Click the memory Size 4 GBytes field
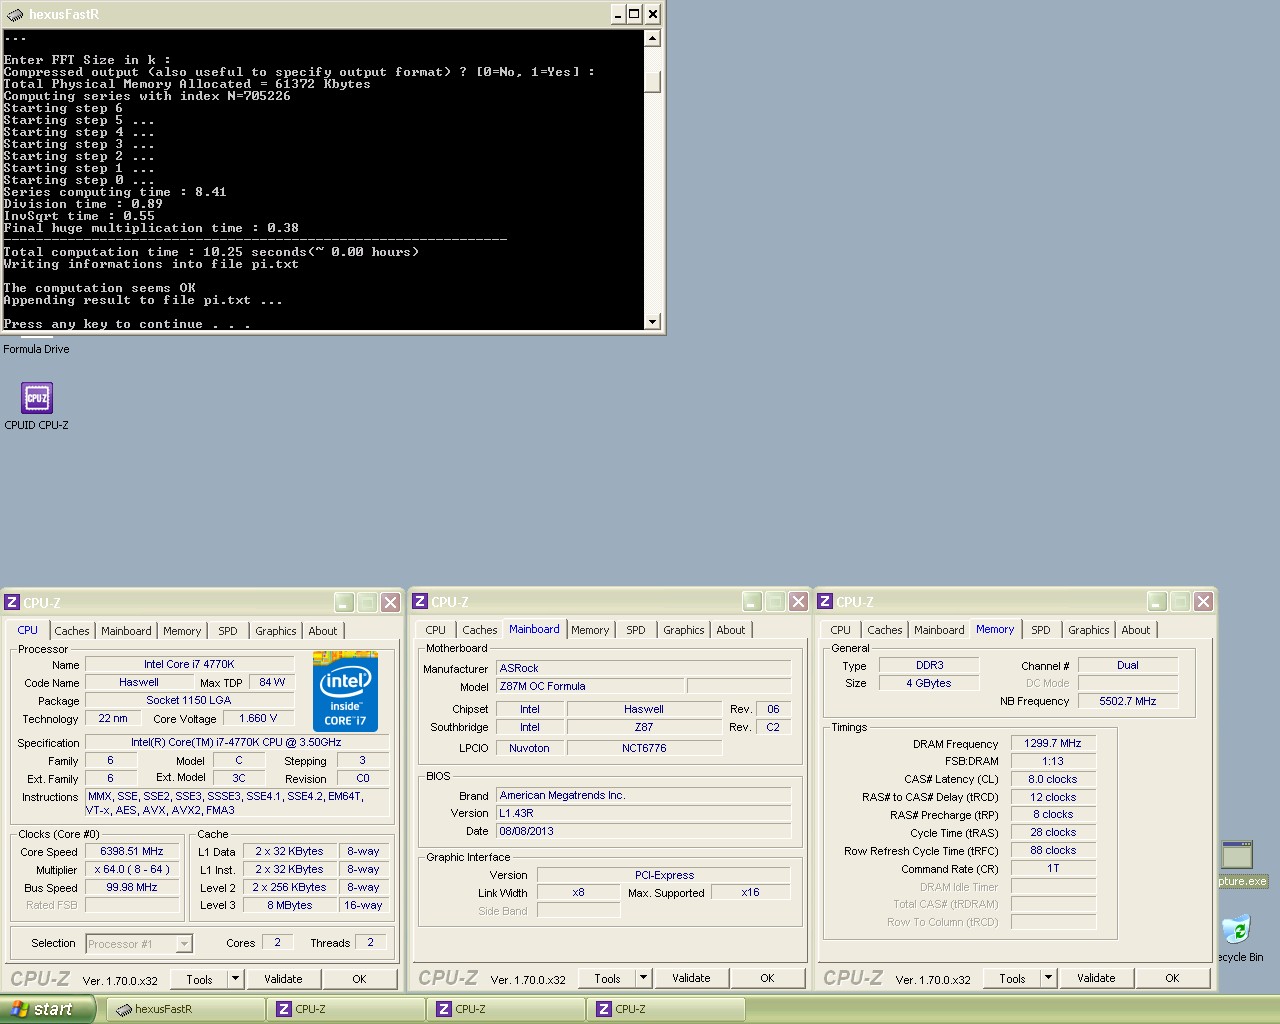Image resolution: width=1280 pixels, height=1024 pixels. (929, 683)
